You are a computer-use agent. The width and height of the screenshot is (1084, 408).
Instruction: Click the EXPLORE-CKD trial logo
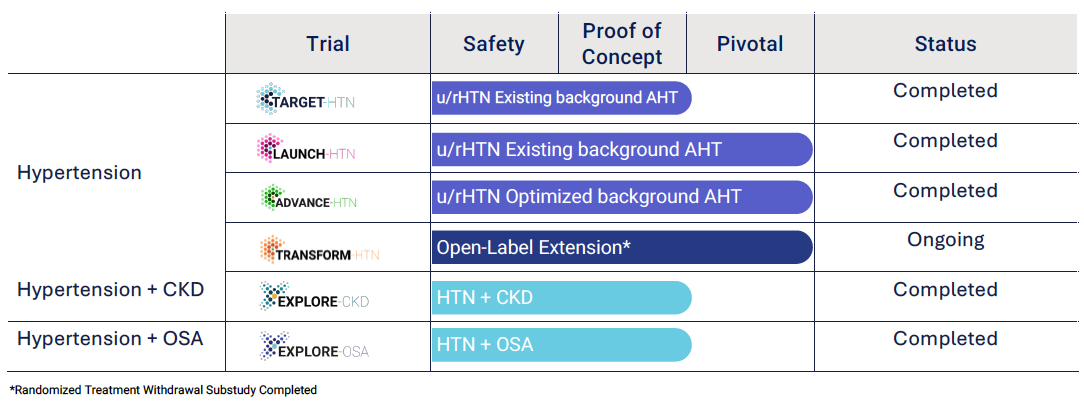pyautogui.click(x=313, y=297)
